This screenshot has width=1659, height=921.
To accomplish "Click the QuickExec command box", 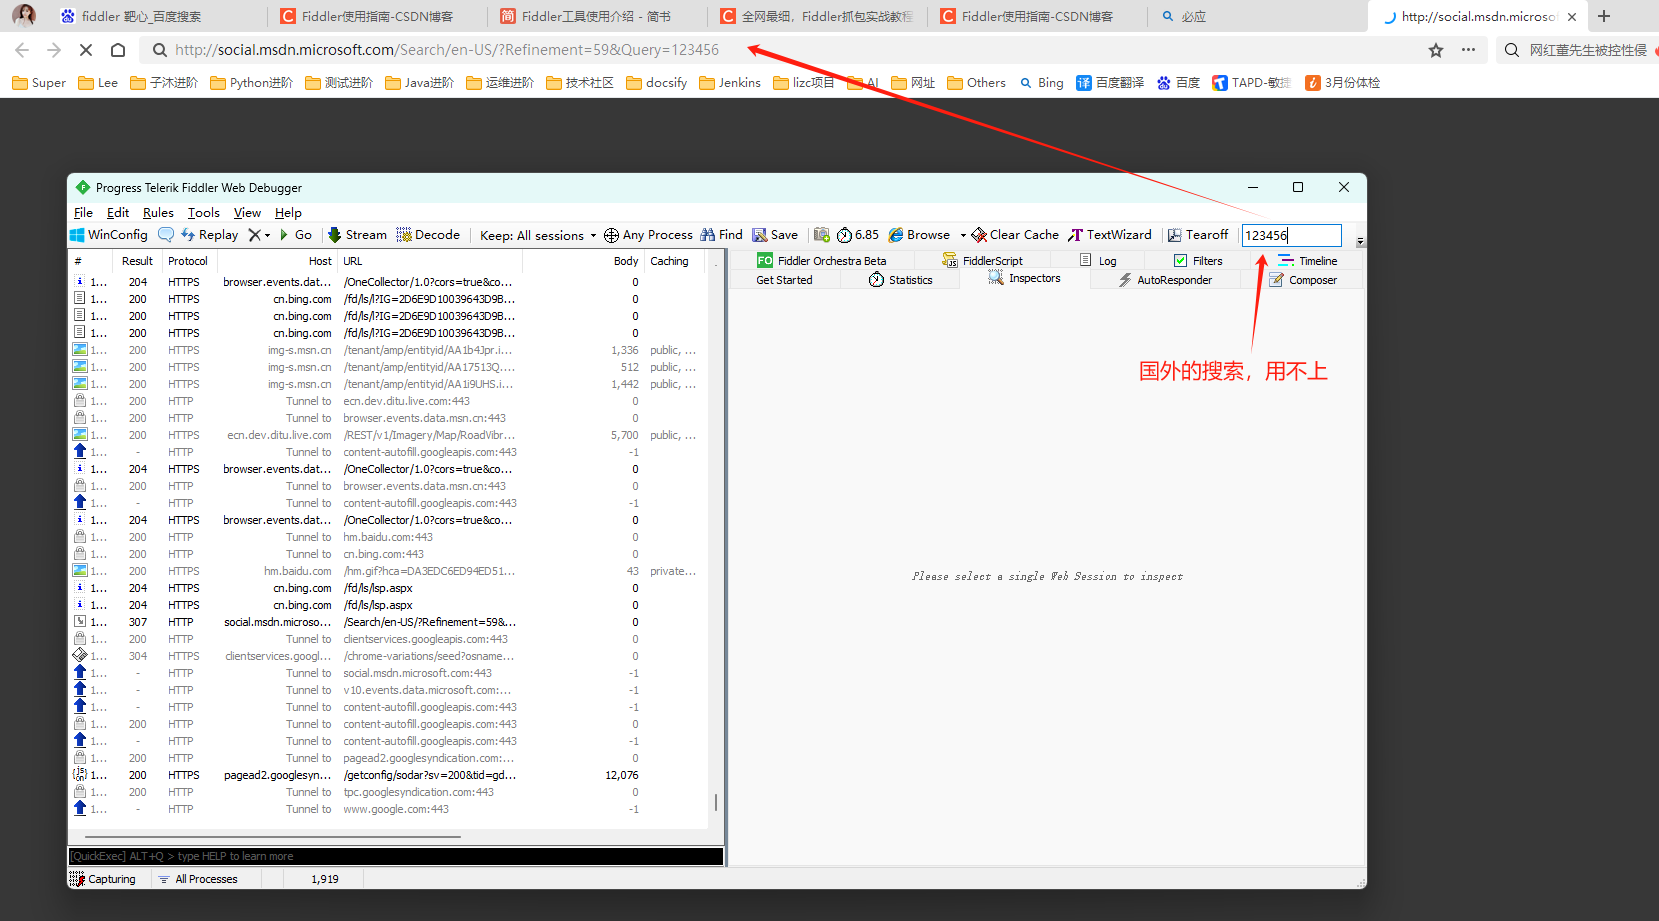I will (x=396, y=856).
